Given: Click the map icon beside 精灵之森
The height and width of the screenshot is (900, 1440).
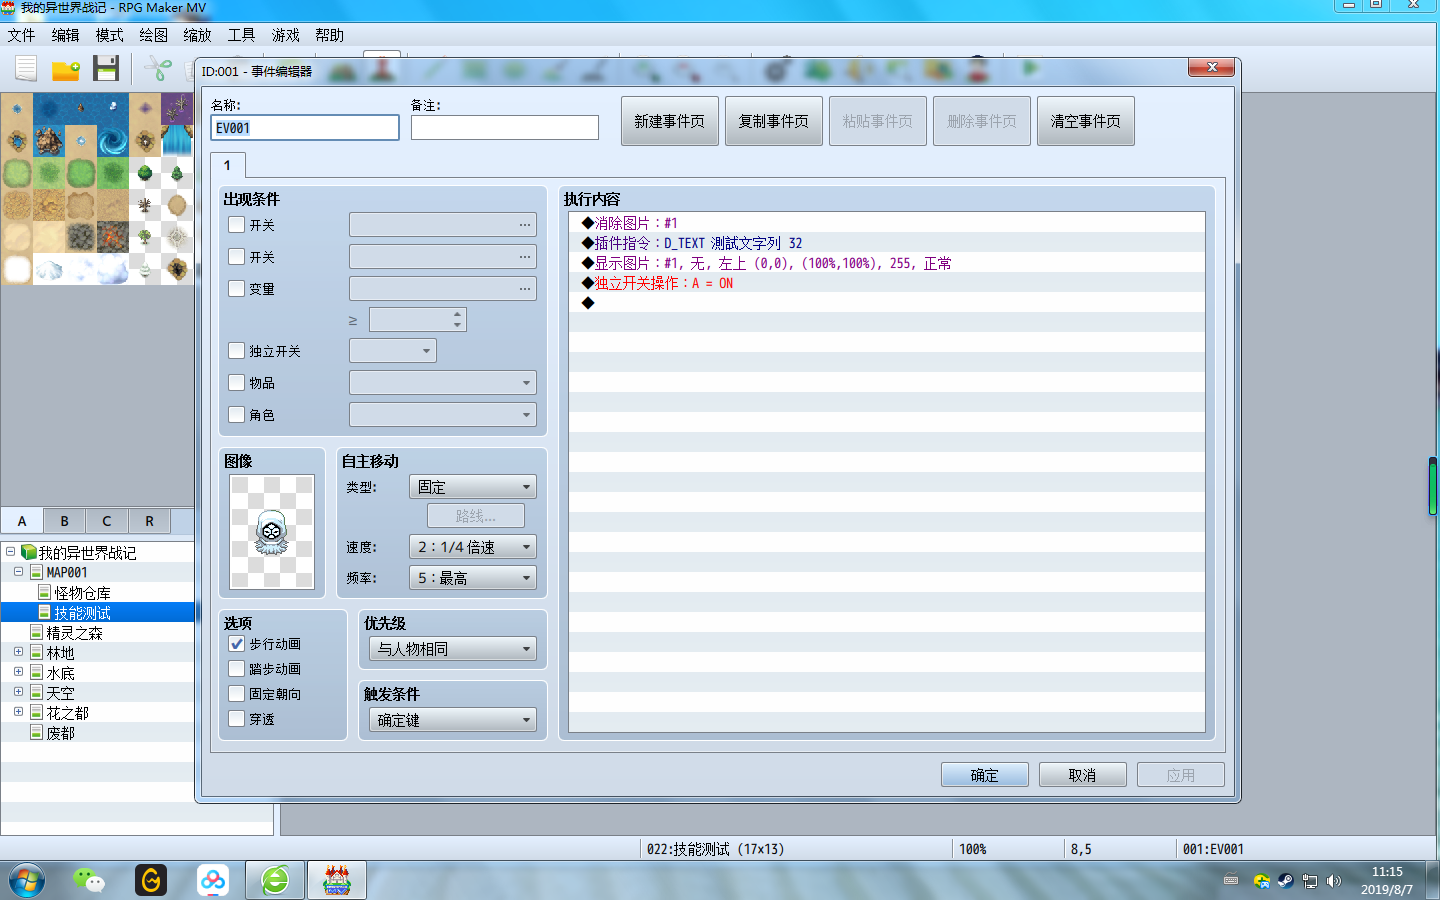Looking at the screenshot, I should tap(36, 632).
